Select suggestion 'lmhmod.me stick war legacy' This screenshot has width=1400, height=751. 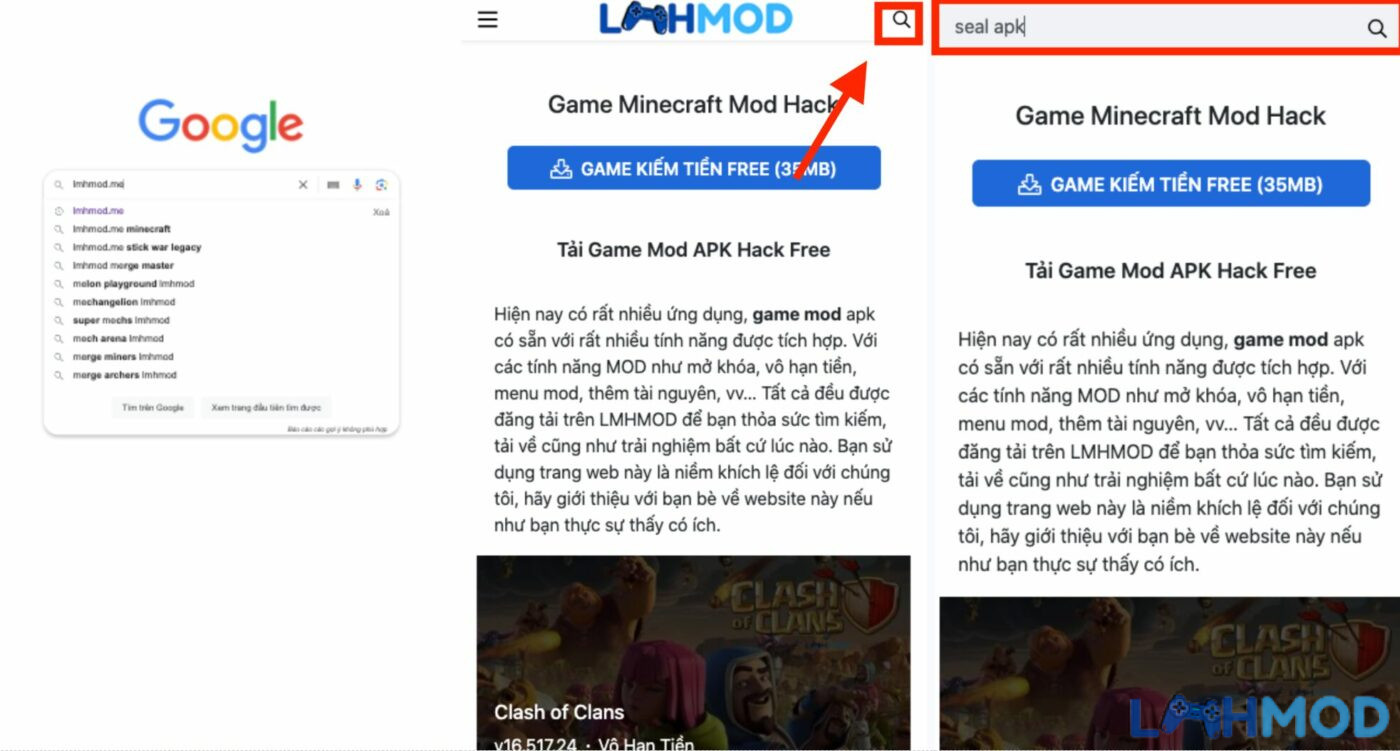pyautogui.click(x=137, y=247)
